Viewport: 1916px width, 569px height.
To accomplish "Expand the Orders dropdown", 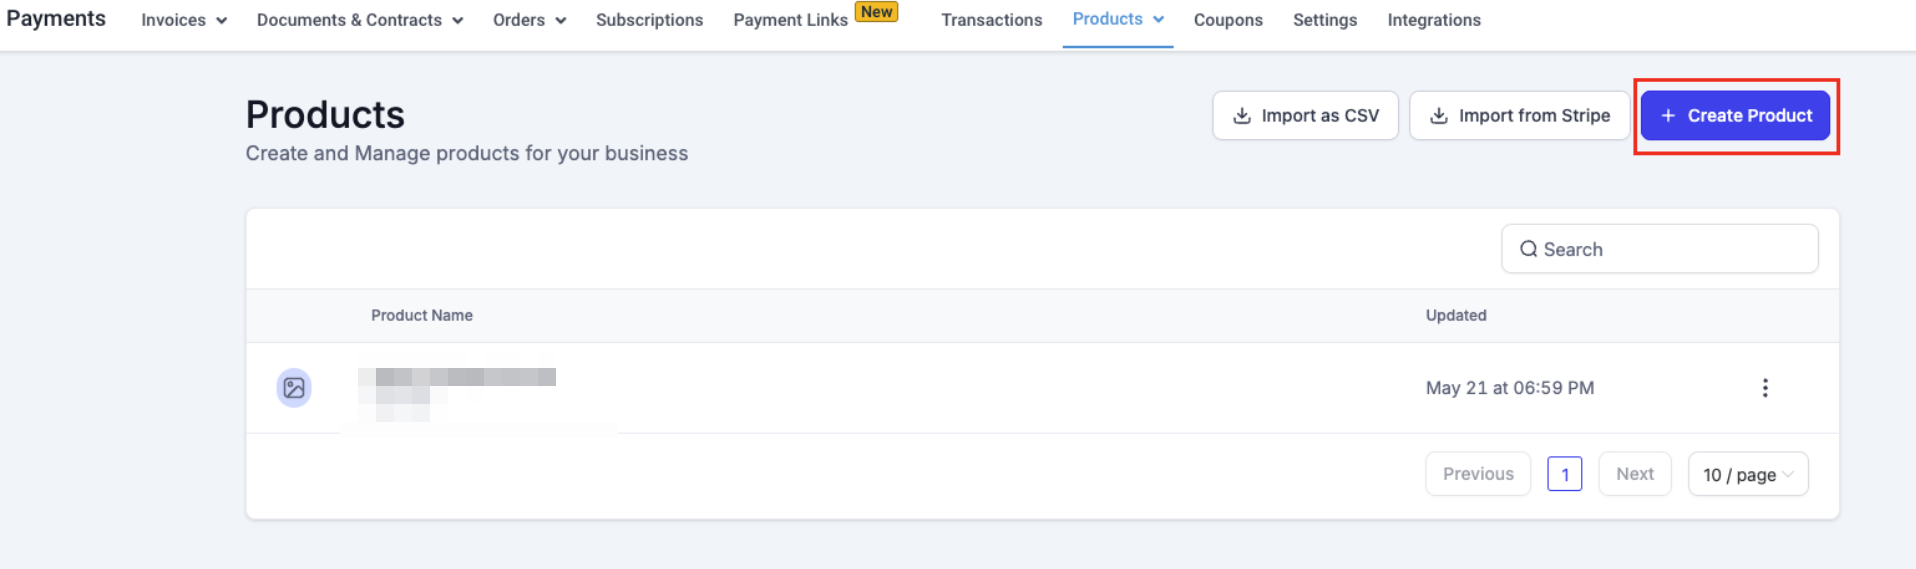I will coord(530,20).
